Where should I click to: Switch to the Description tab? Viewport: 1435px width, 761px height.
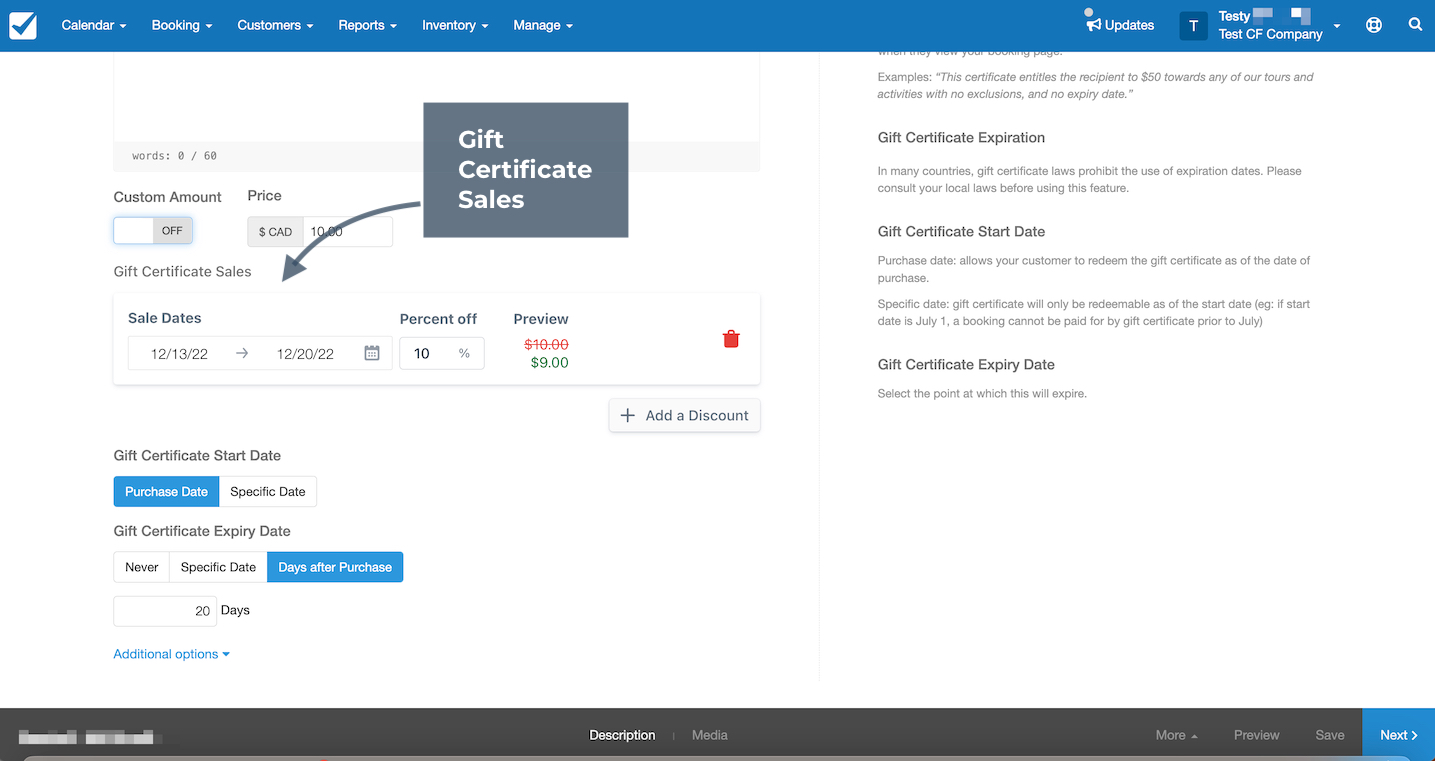click(x=622, y=735)
